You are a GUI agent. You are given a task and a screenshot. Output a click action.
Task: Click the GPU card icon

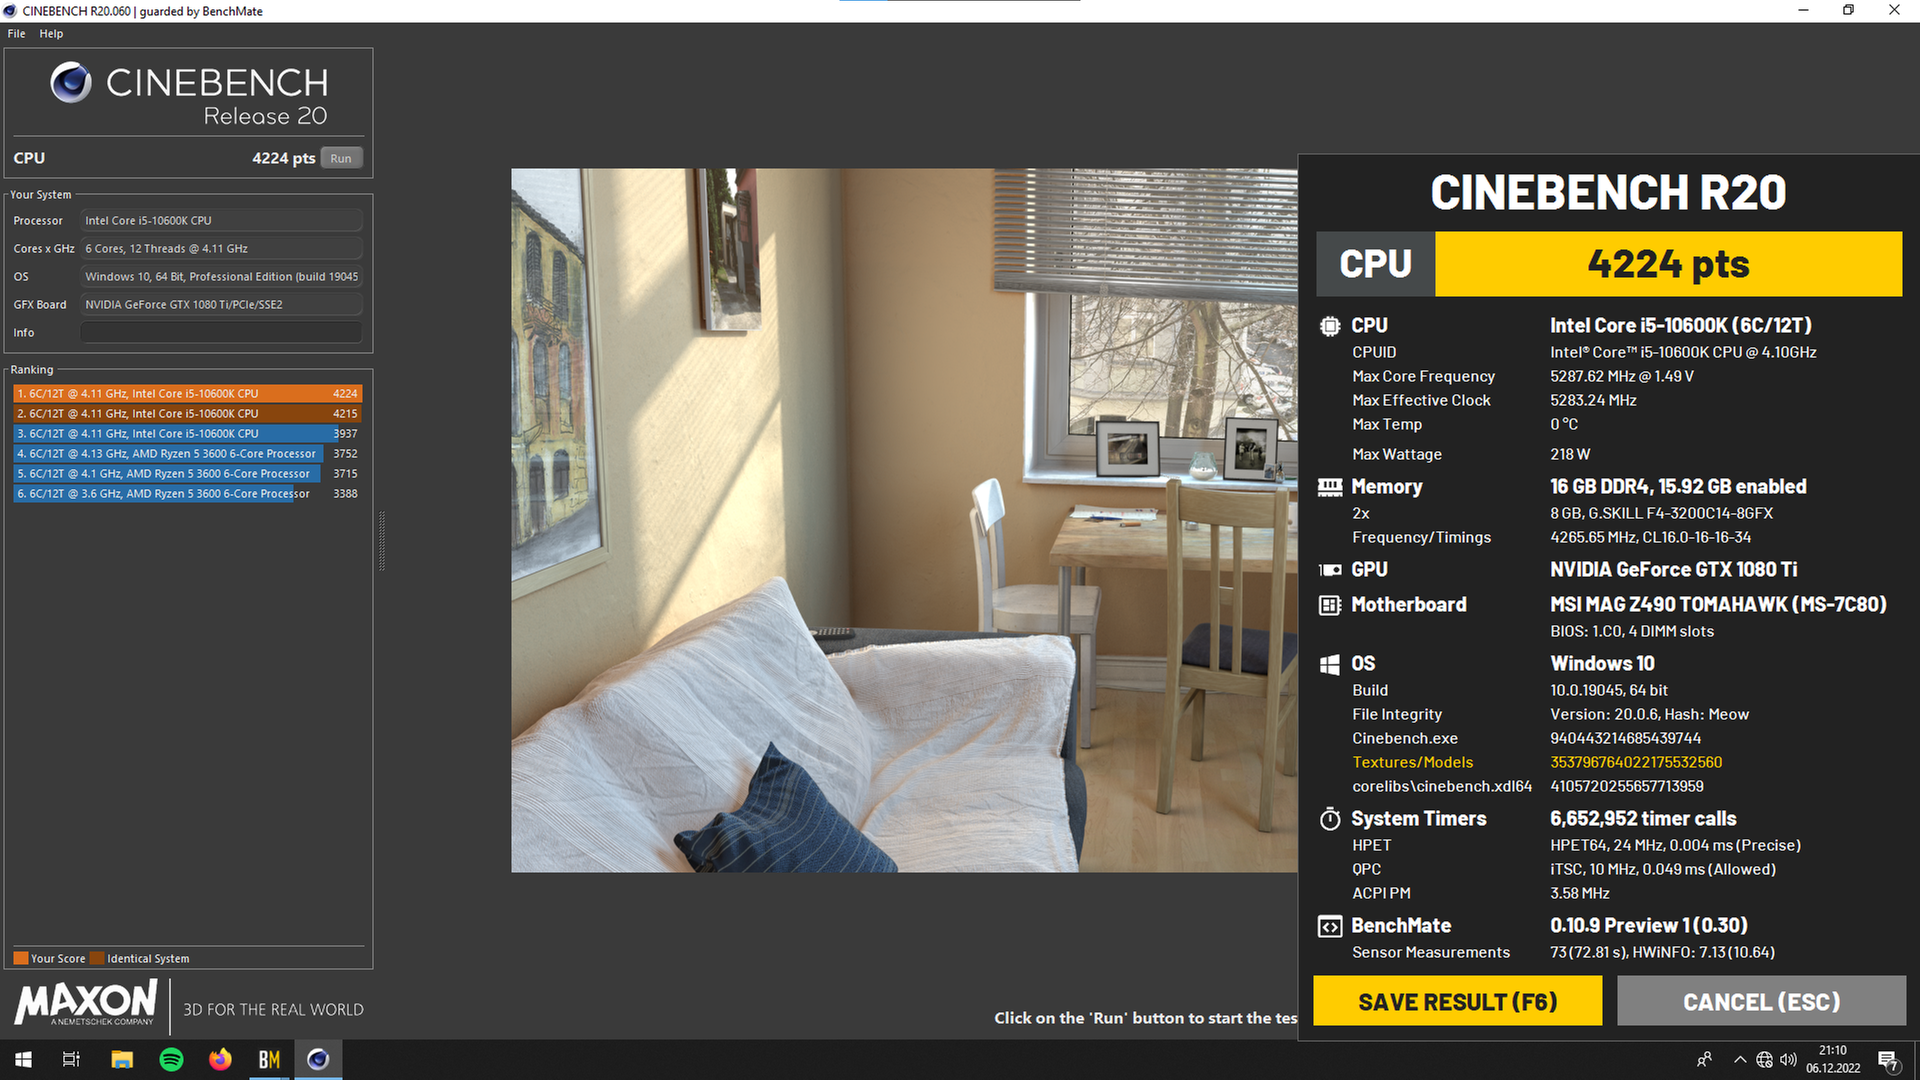coord(1330,570)
